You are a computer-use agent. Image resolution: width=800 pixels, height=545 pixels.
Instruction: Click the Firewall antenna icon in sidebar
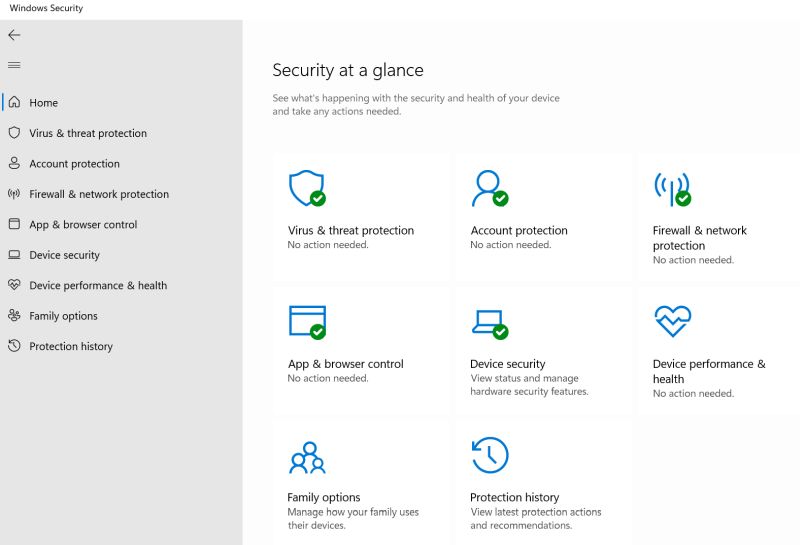pos(14,193)
